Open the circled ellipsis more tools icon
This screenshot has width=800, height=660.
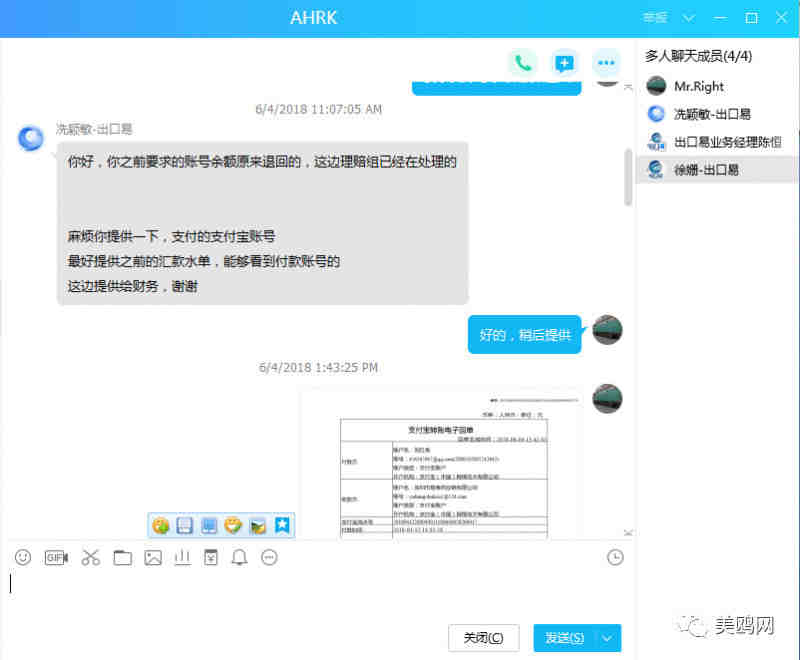coord(269,557)
